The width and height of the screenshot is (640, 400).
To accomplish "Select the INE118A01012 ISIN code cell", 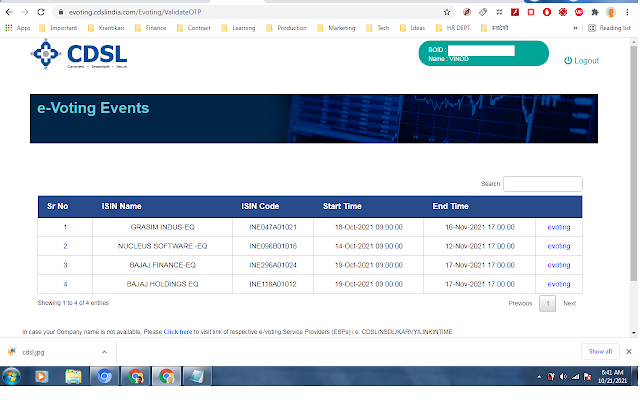I will [273, 284].
